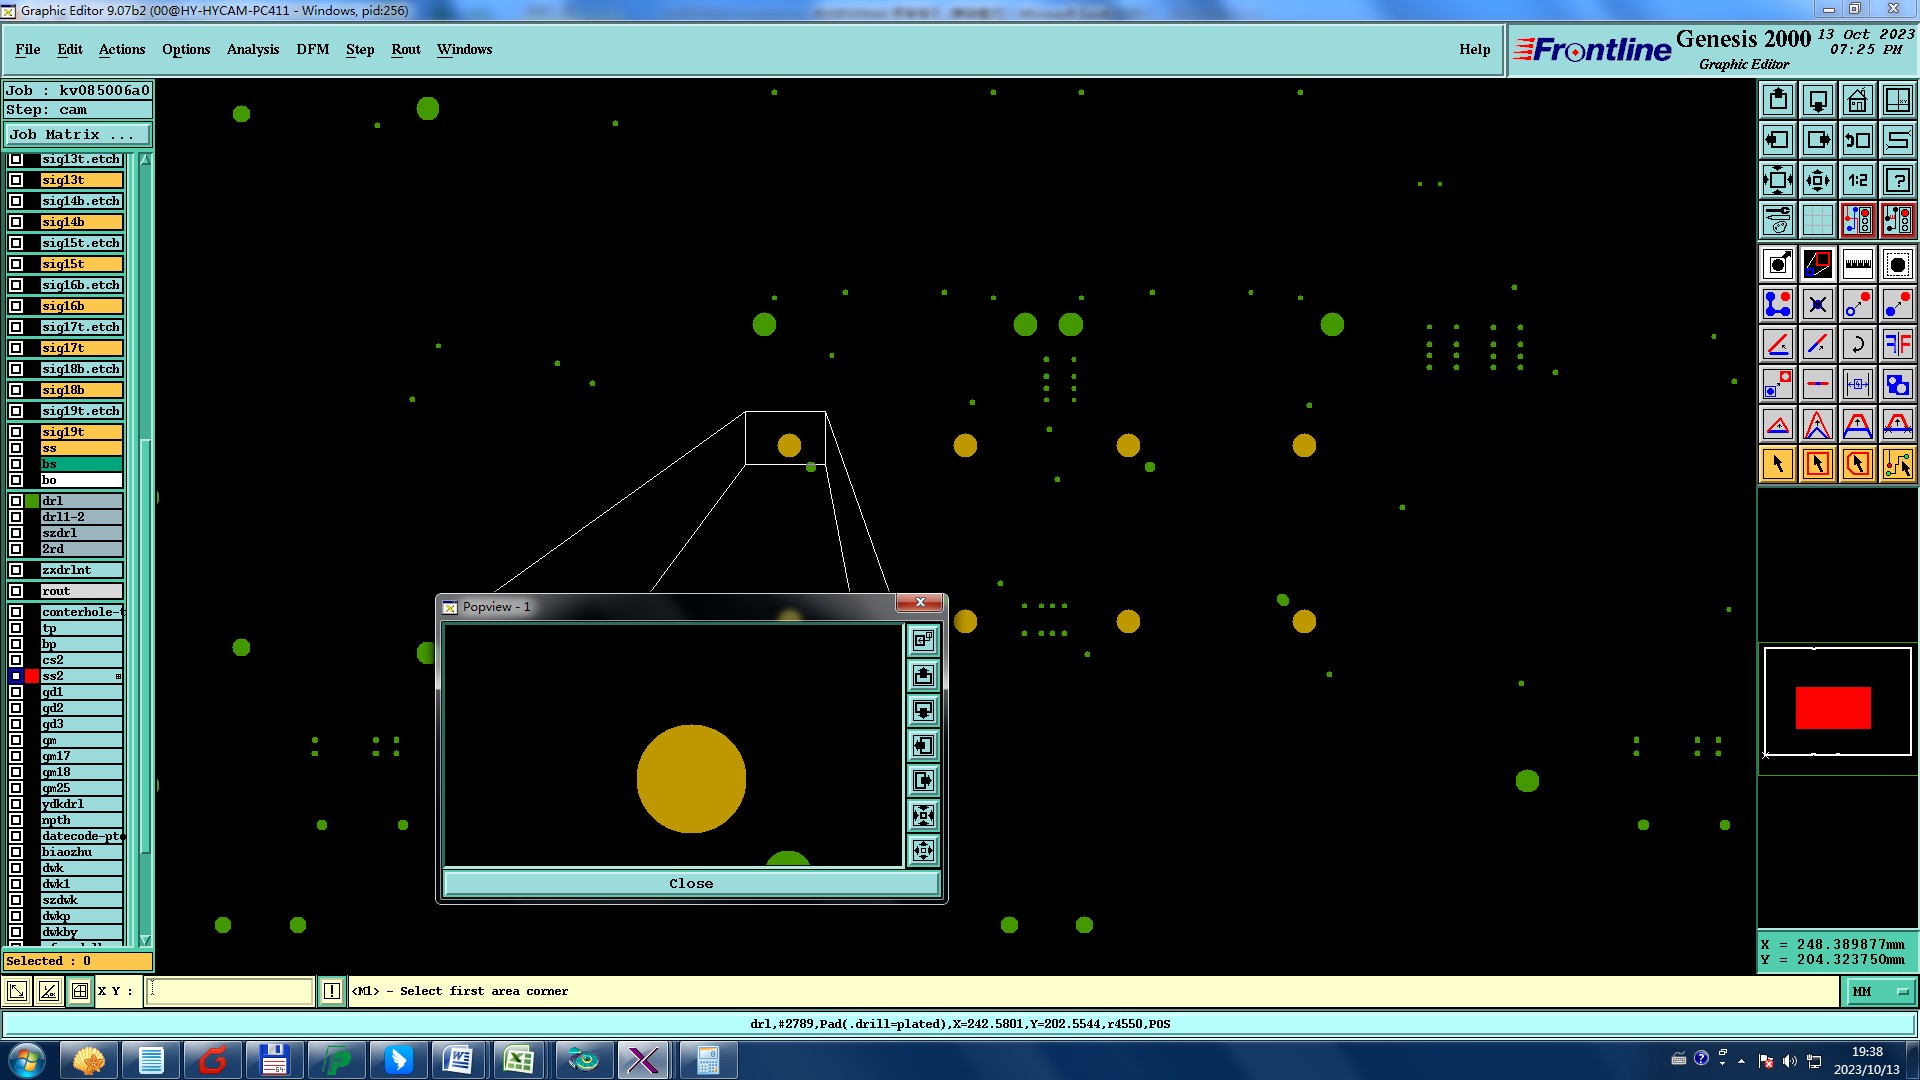Open Windows Start button
This screenshot has height=1080, width=1920.
point(27,1060)
